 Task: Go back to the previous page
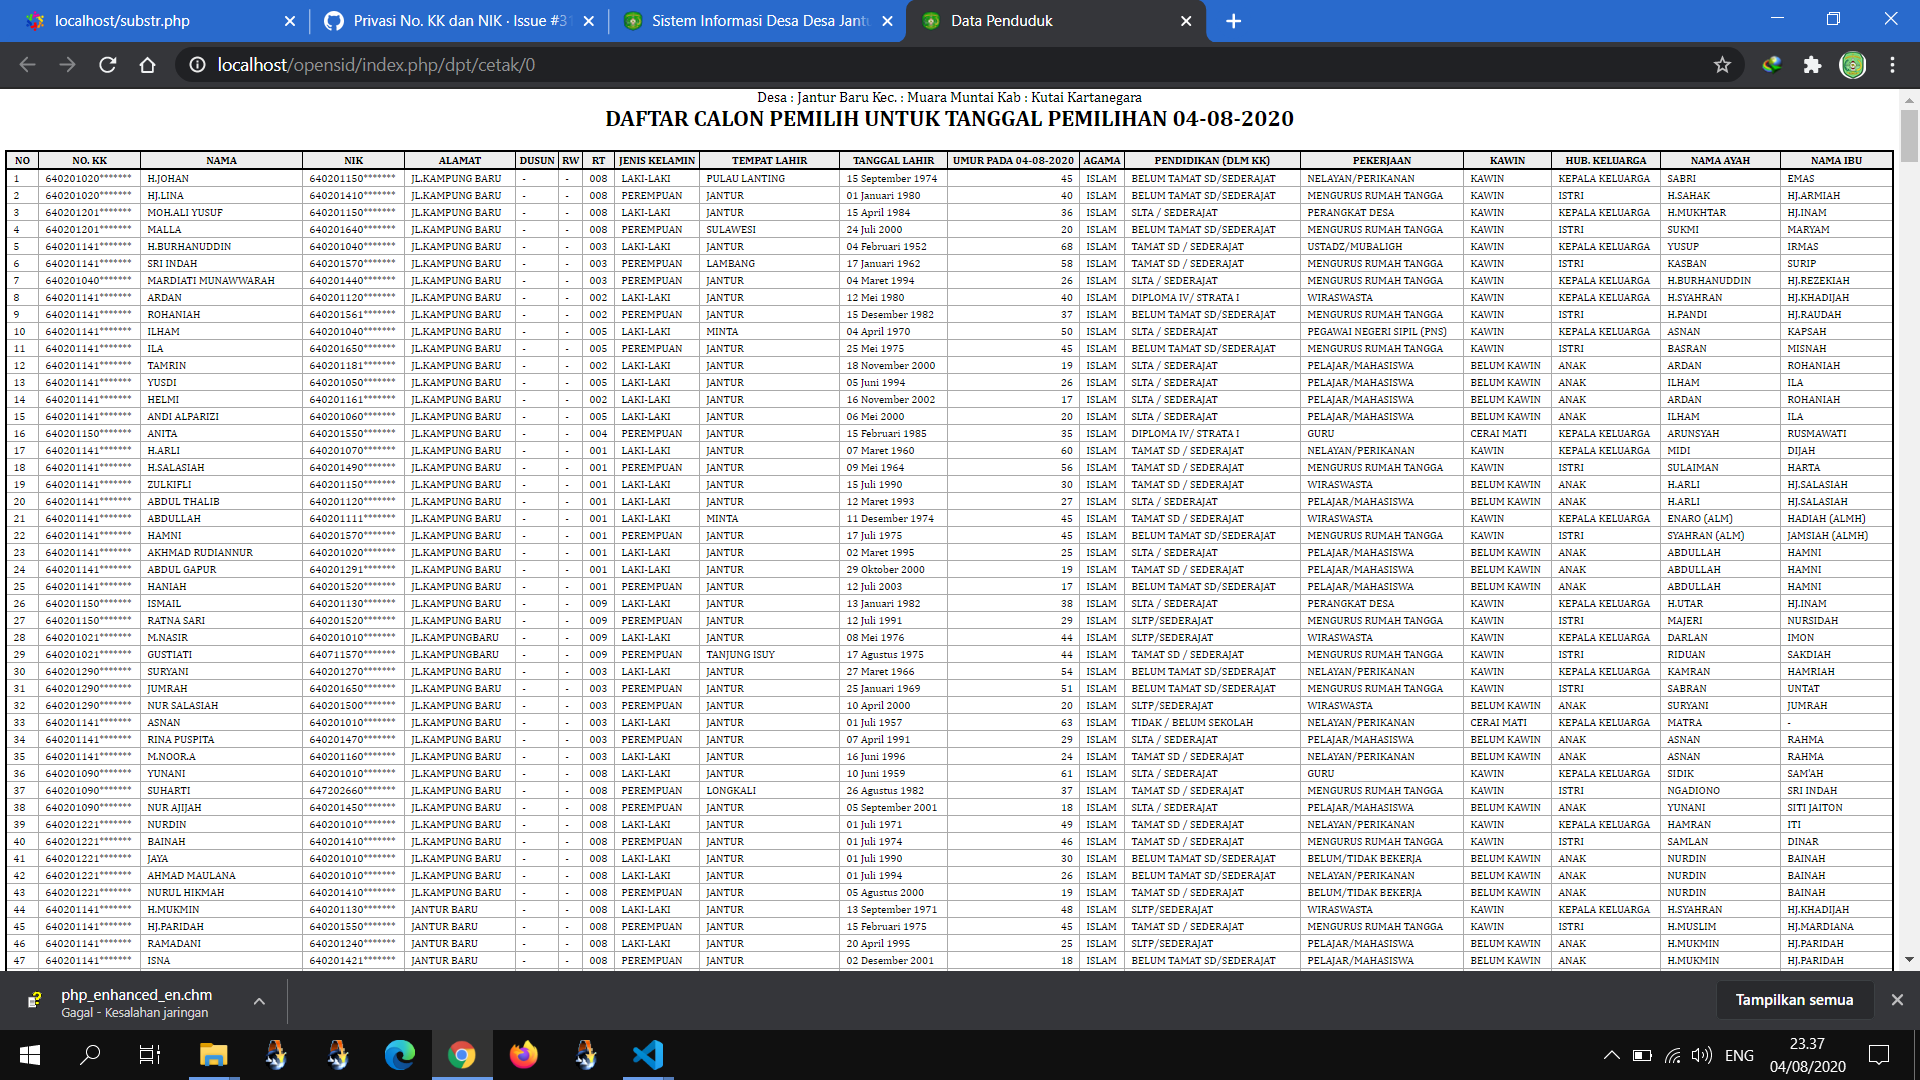coord(27,65)
